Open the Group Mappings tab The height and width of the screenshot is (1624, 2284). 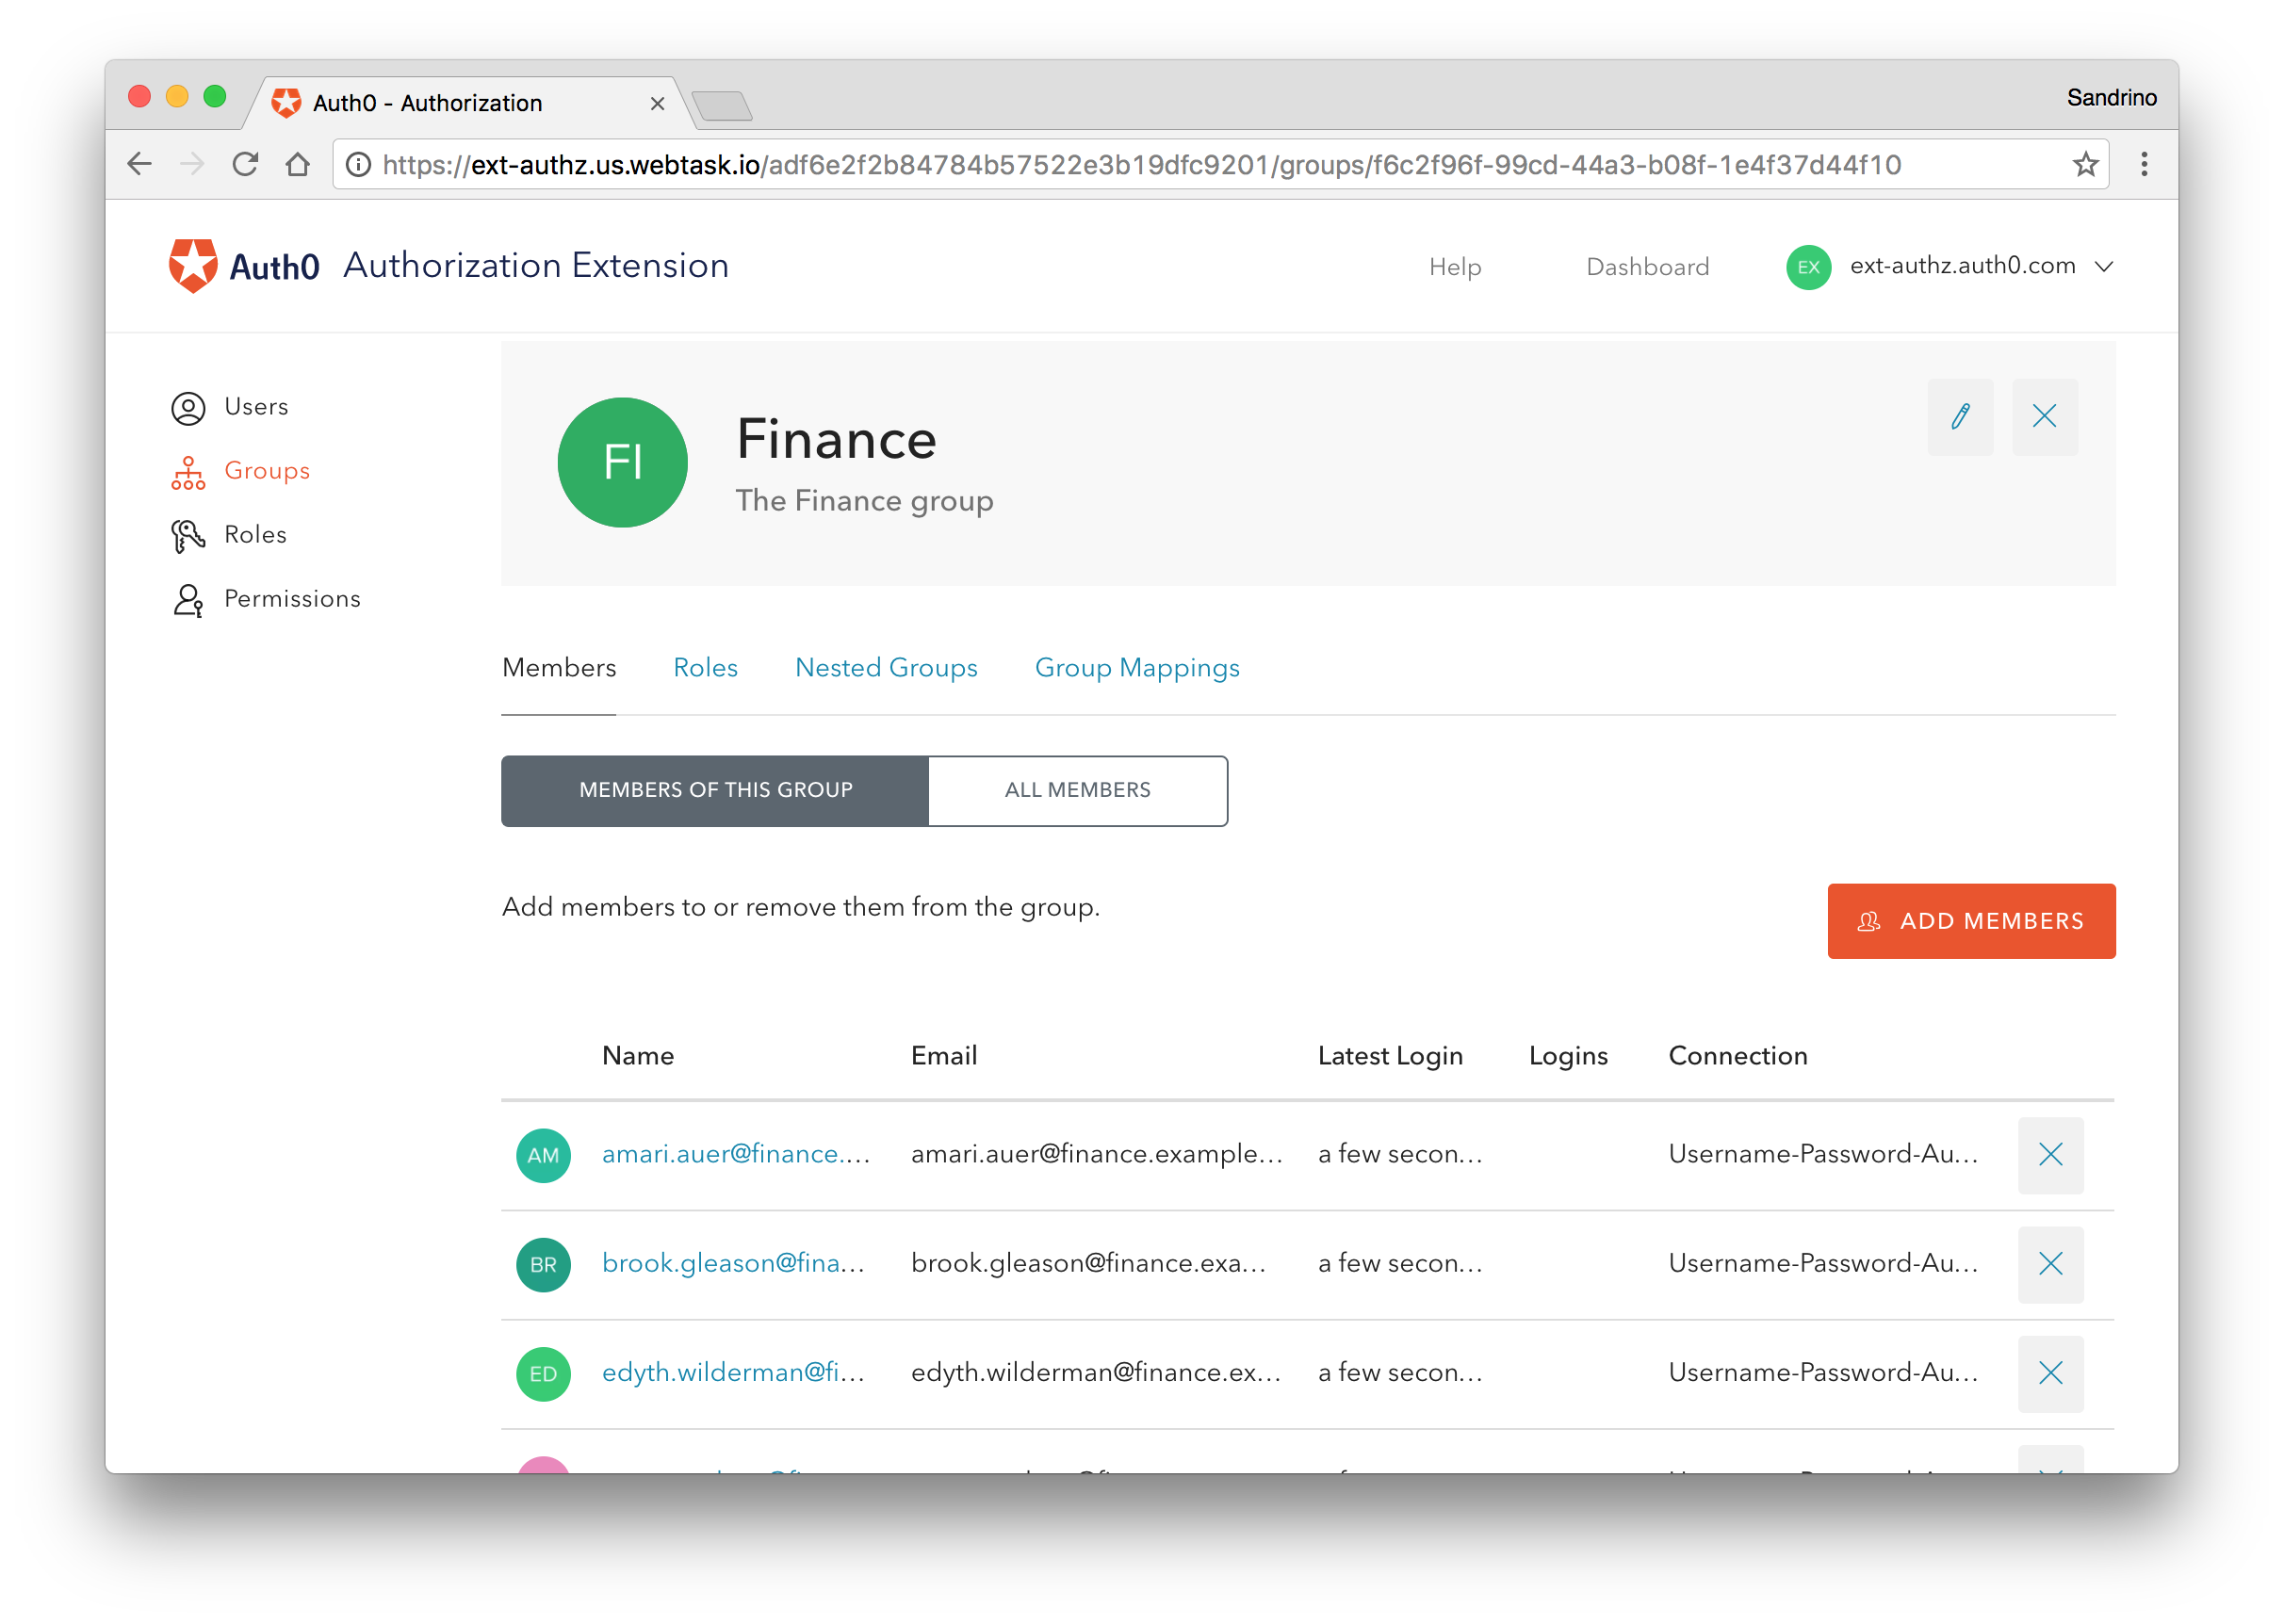click(1136, 668)
